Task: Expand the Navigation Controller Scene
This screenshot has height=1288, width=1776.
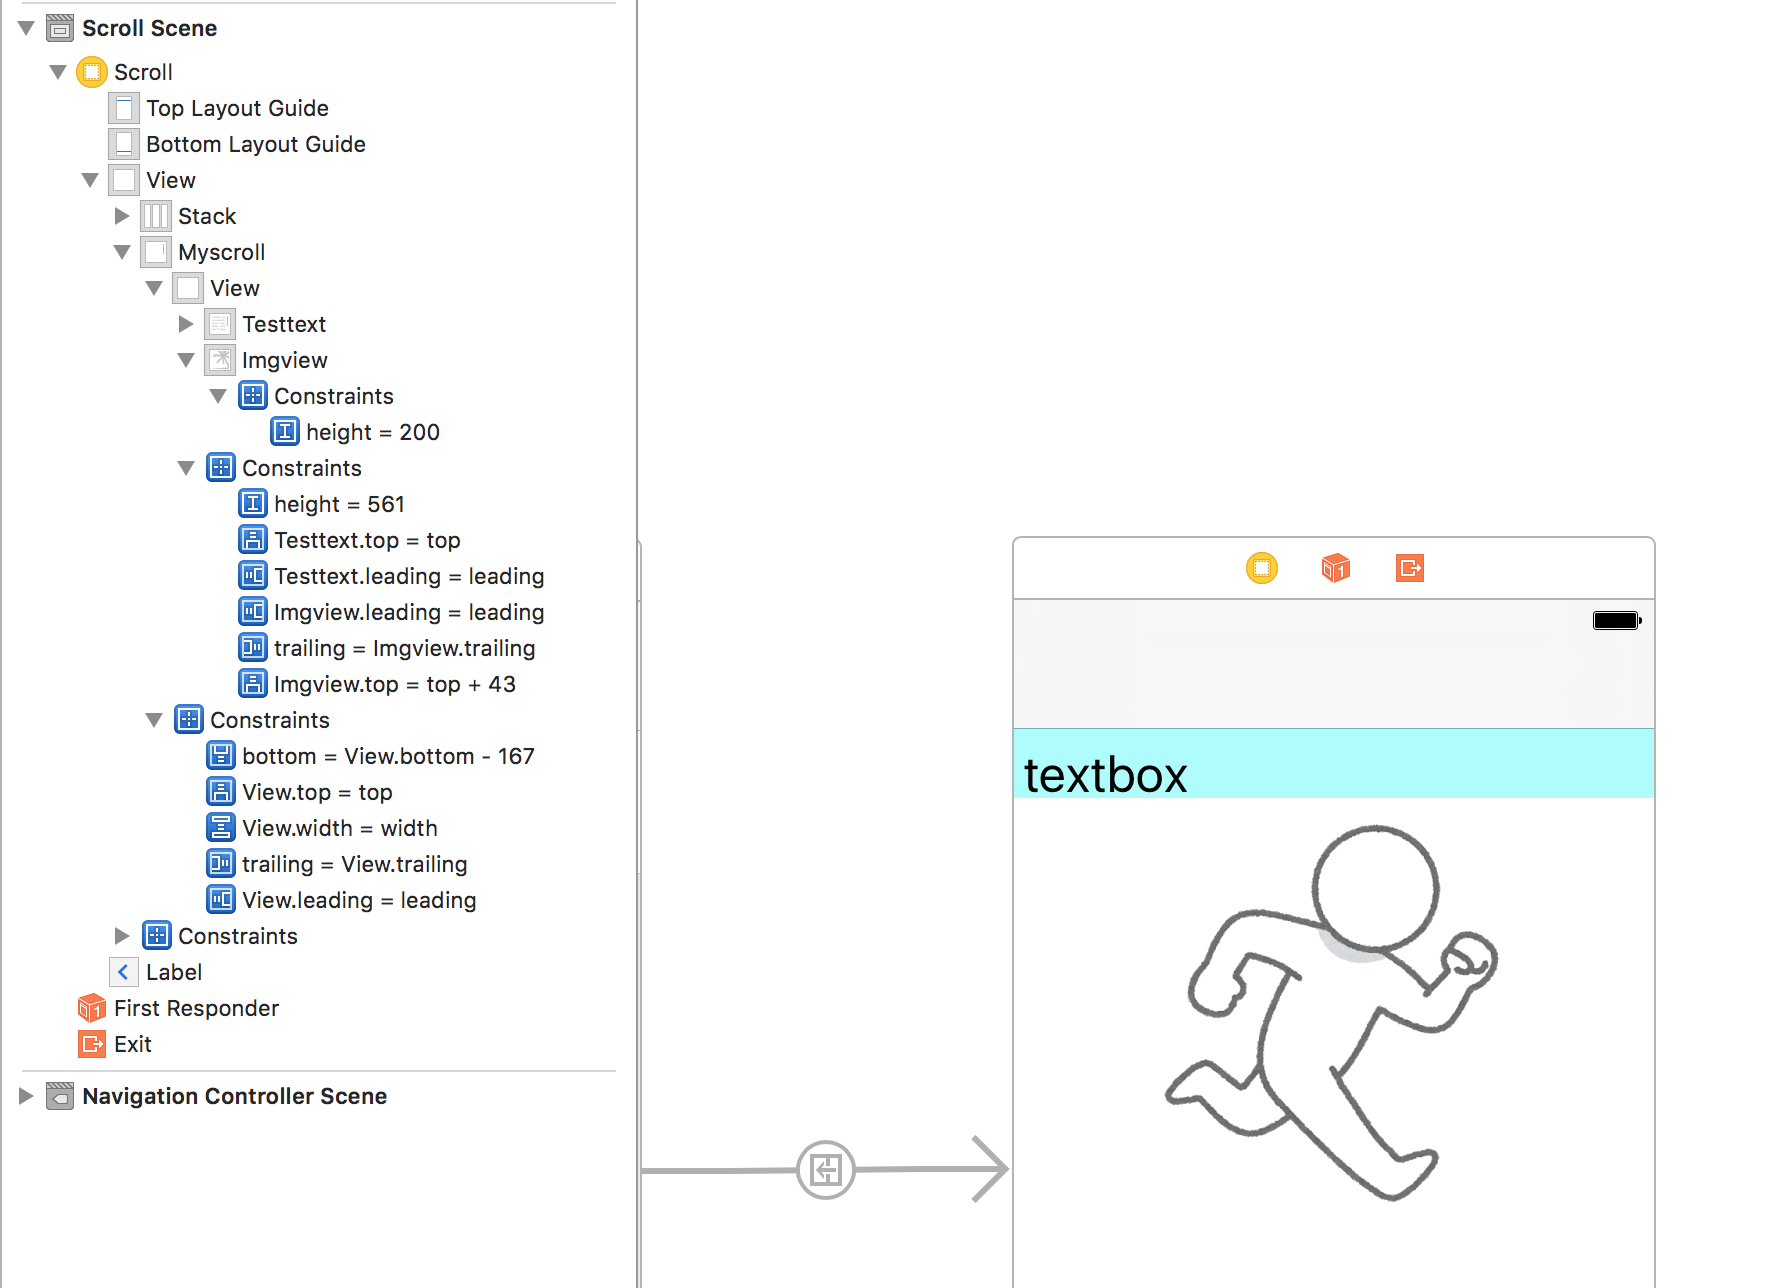Action: pyautogui.click(x=25, y=1095)
